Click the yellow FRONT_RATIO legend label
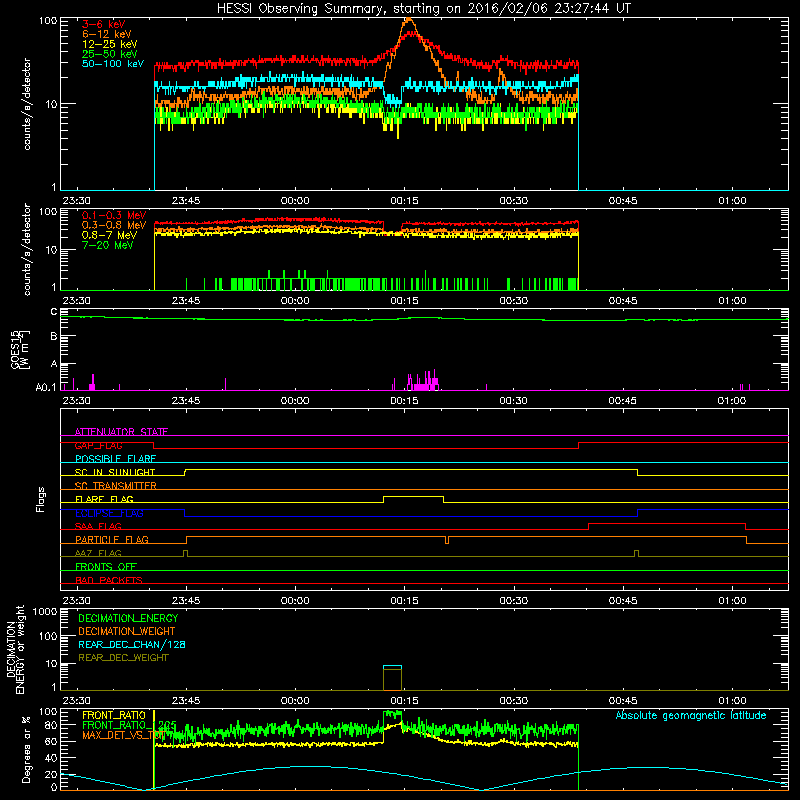 click(x=114, y=715)
